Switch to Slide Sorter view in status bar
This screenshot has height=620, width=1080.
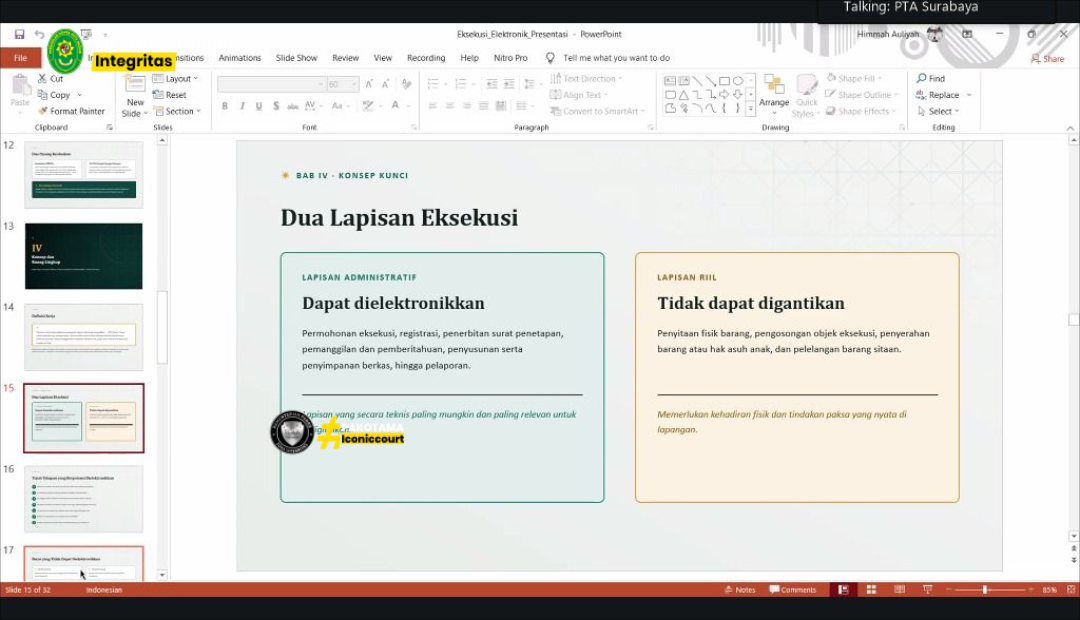point(871,590)
